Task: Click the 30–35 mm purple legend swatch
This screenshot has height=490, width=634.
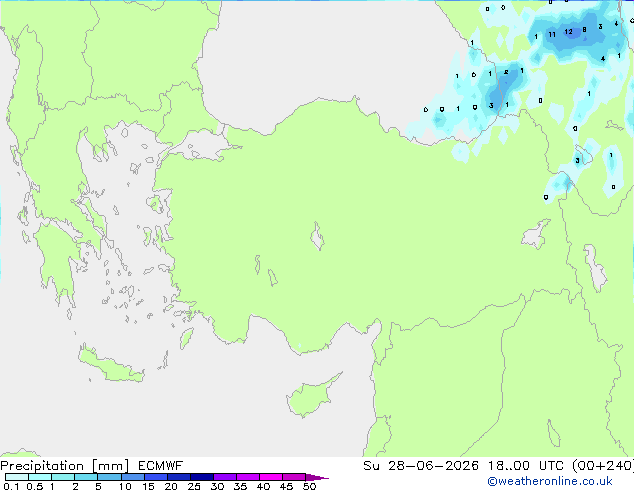Action: pyautogui.click(x=225, y=477)
